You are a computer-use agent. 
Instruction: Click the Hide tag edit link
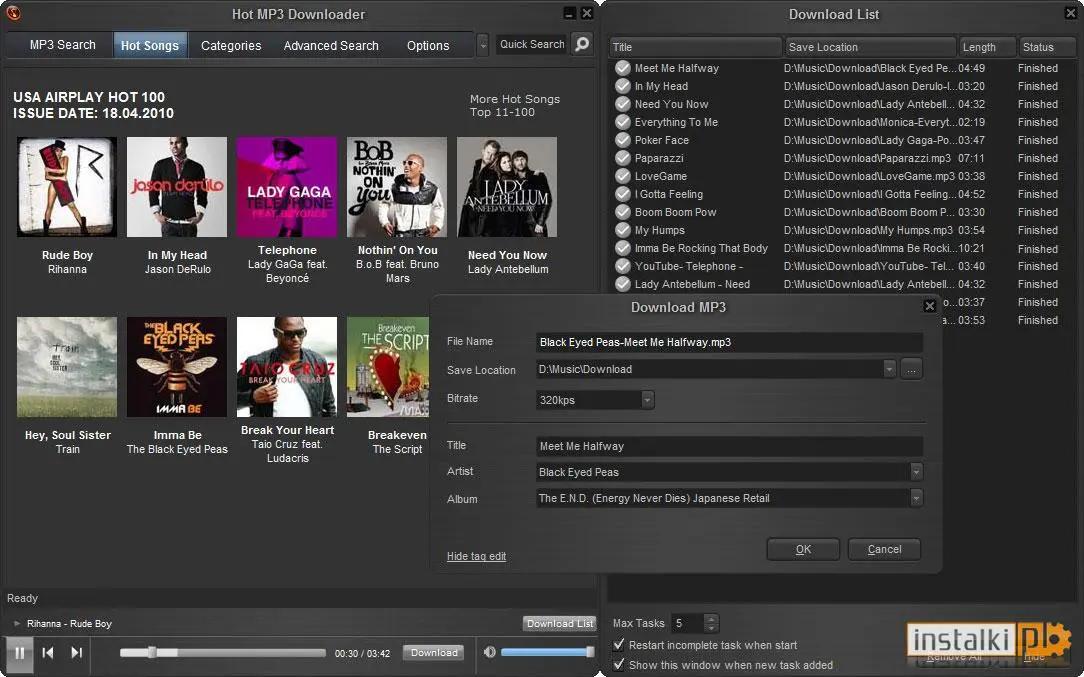[476, 556]
